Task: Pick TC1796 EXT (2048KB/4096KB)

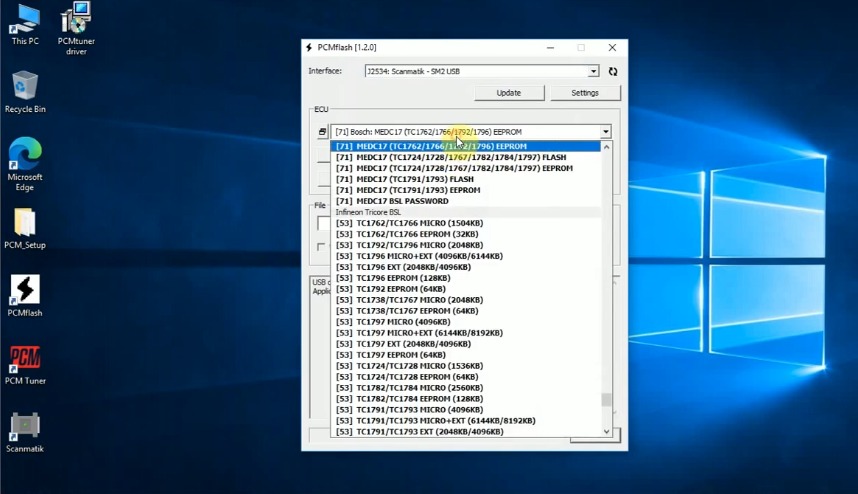Action: pyautogui.click(x=465, y=267)
